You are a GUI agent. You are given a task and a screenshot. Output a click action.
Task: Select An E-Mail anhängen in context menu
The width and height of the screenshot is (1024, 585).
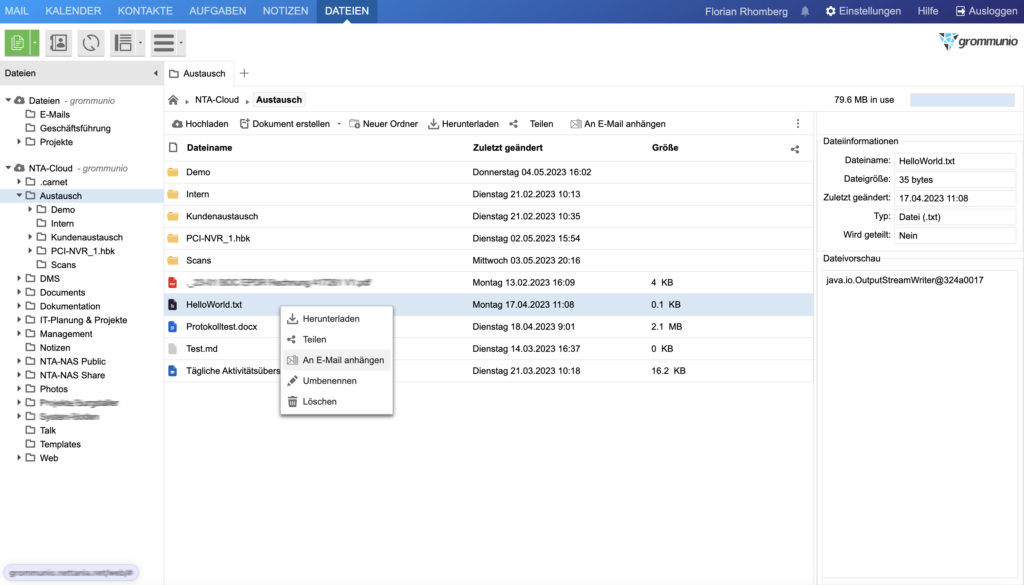pyautogui.click(x=336, y=360)
